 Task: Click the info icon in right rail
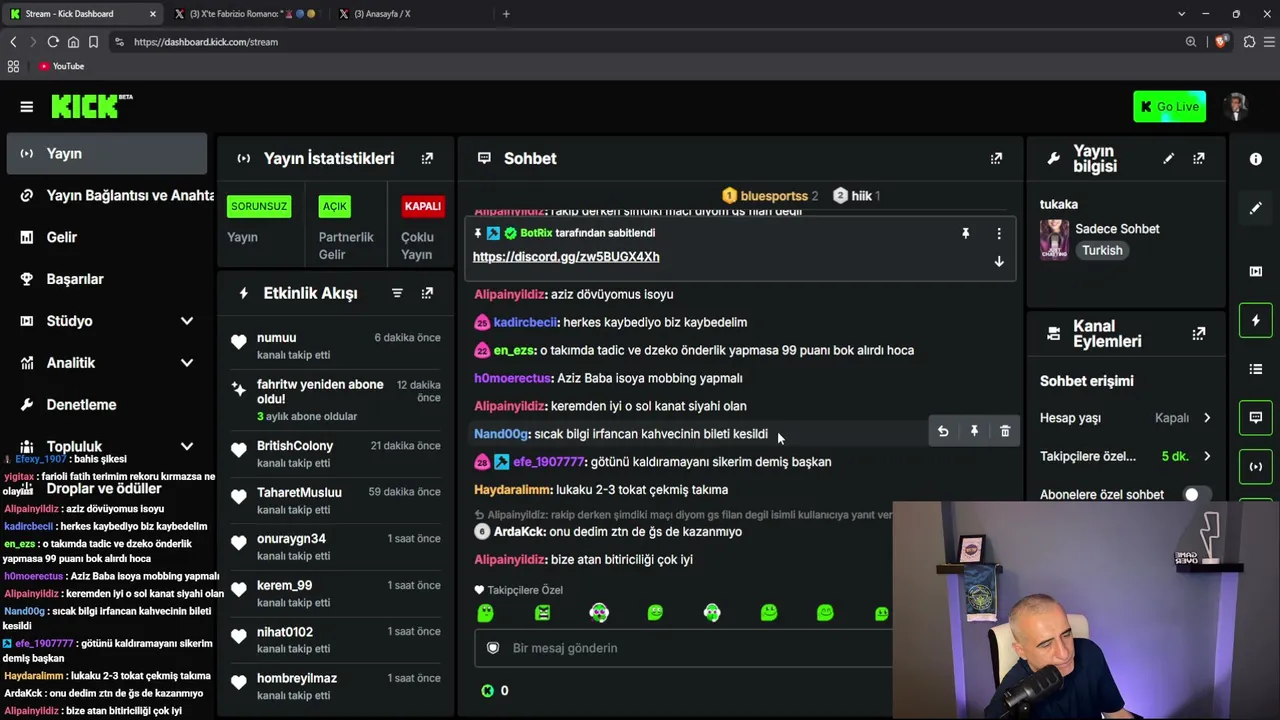coord(1256,159)
